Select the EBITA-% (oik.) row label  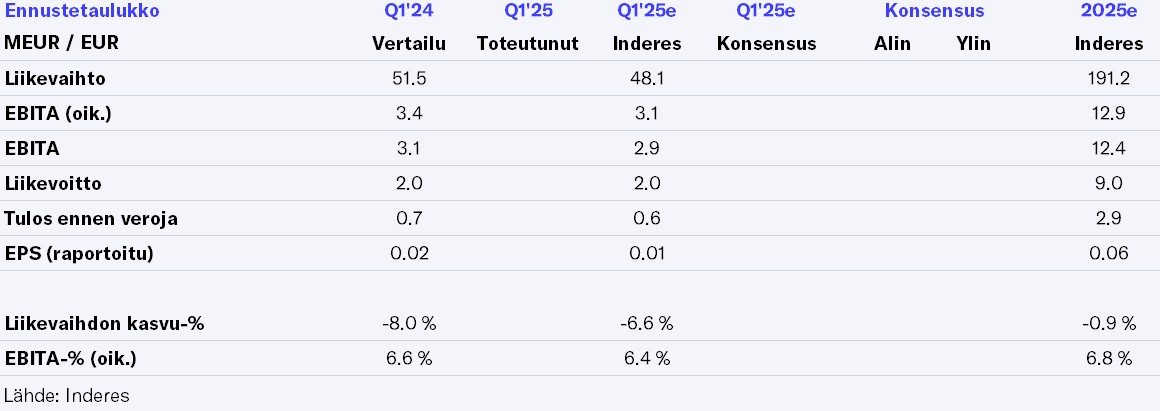[x=70, y=358]
